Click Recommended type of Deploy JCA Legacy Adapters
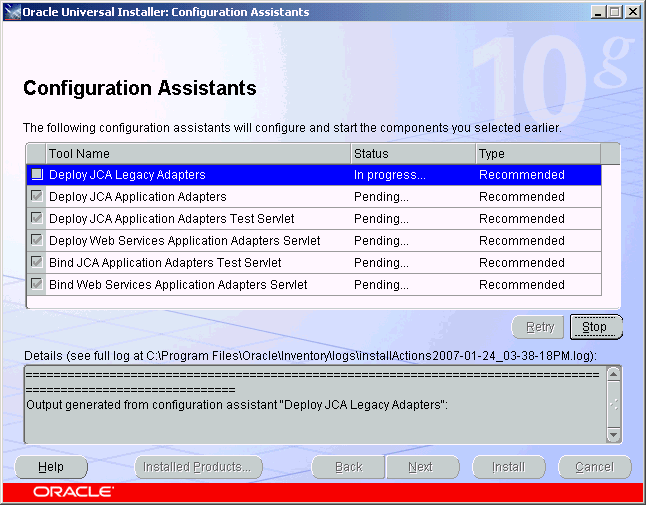This screenshot has width=646, height=505. 538,175
